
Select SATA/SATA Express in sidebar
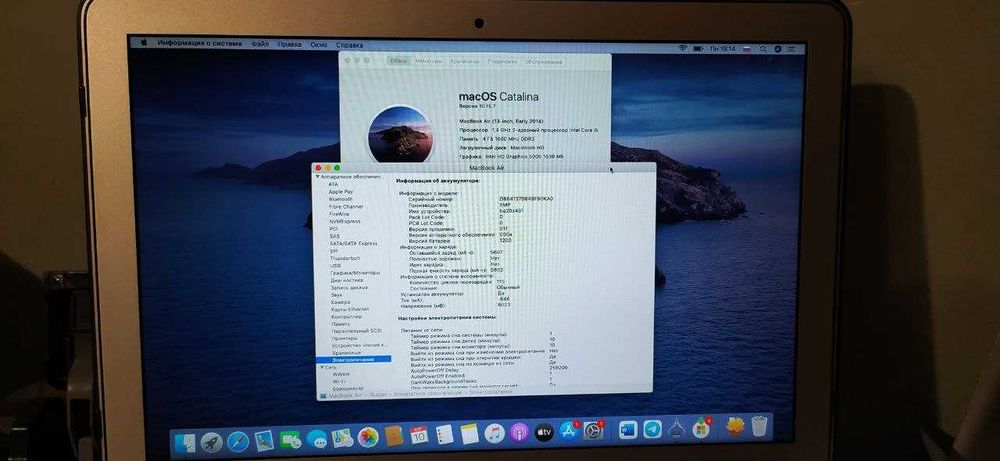point(354,244)
